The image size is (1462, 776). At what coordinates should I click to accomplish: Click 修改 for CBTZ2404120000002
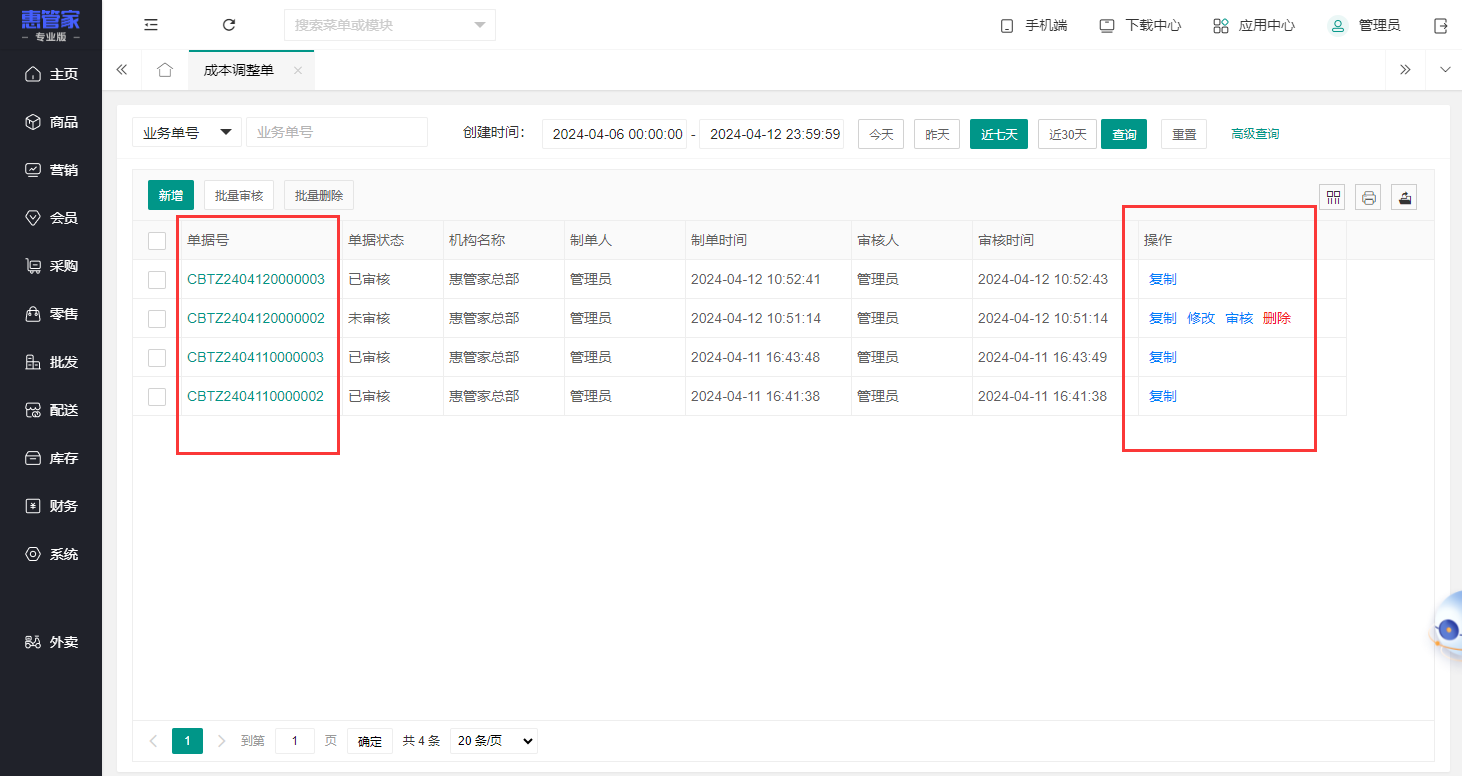pos(1201,318)
